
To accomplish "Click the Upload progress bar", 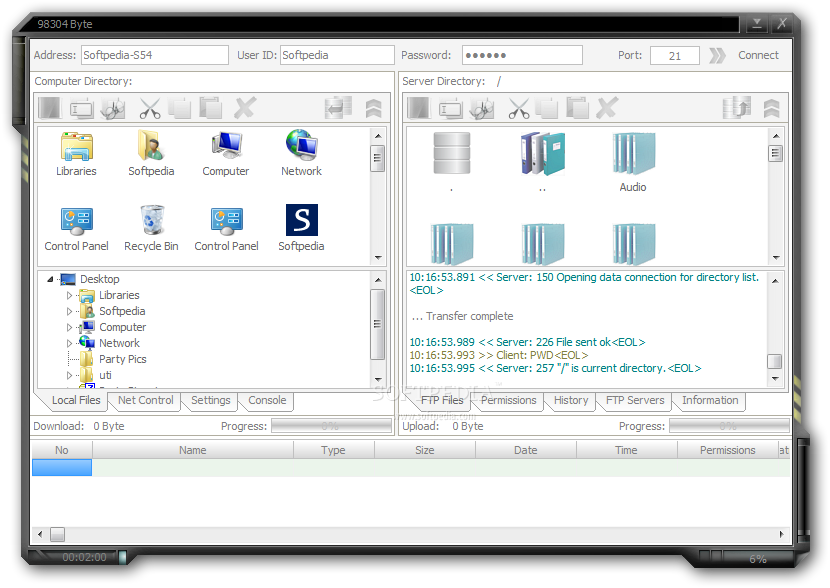I will pos(729,426).
